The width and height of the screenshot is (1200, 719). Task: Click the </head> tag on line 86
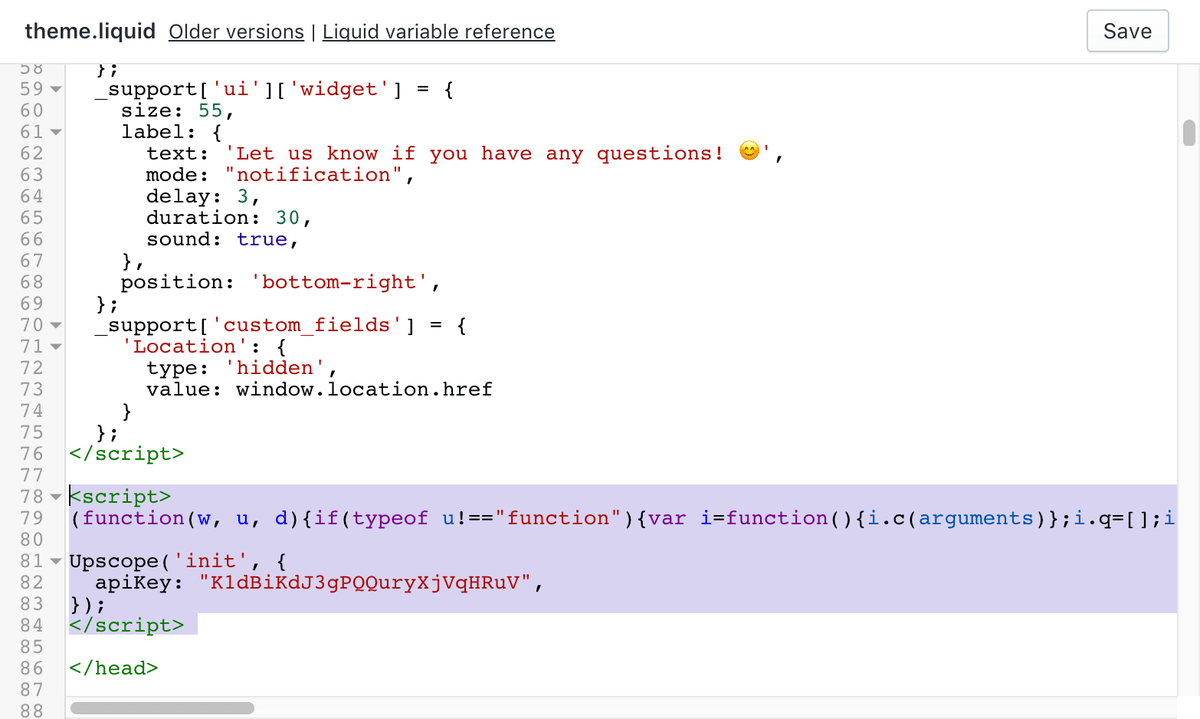point(114,668)
